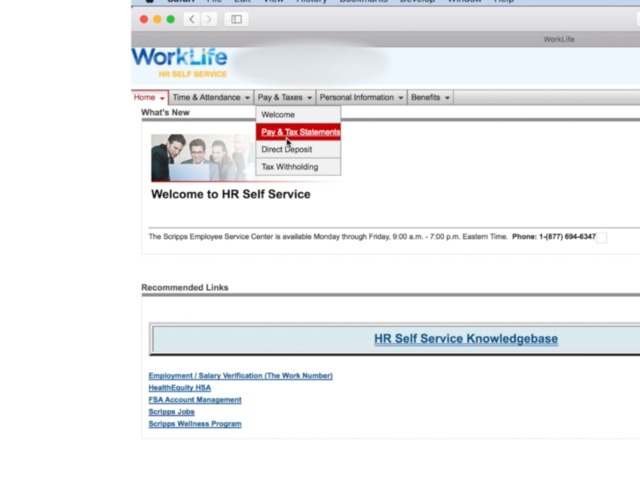Choose Tax Withholding from the menu
This screenshot has width=640, height=480.
click(x=290, y=167)
